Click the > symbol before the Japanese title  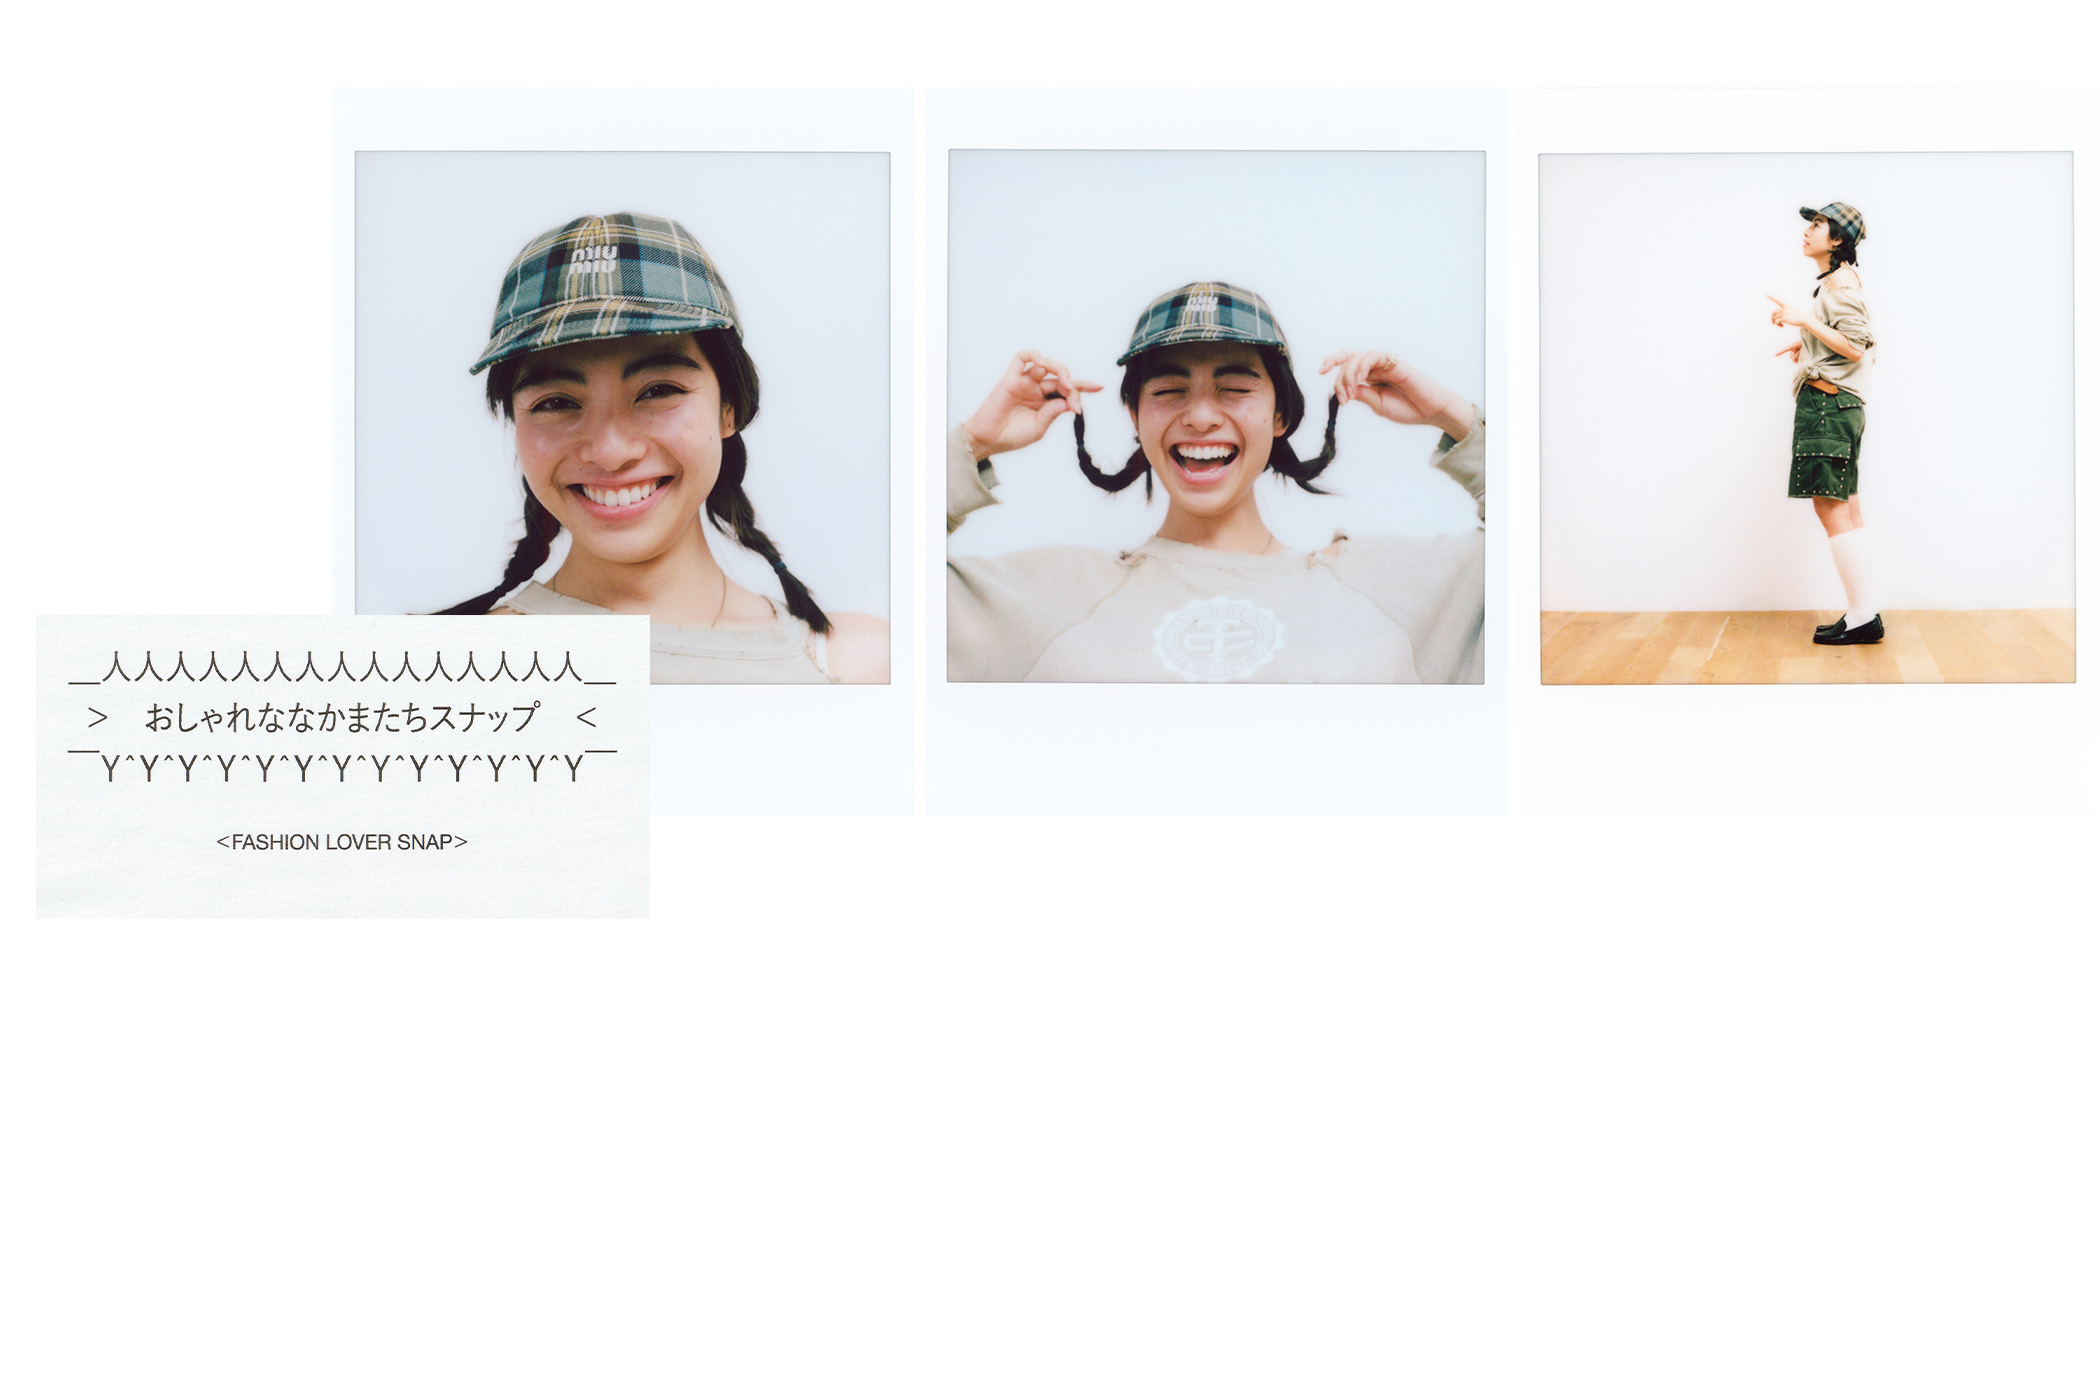[97, 717]
